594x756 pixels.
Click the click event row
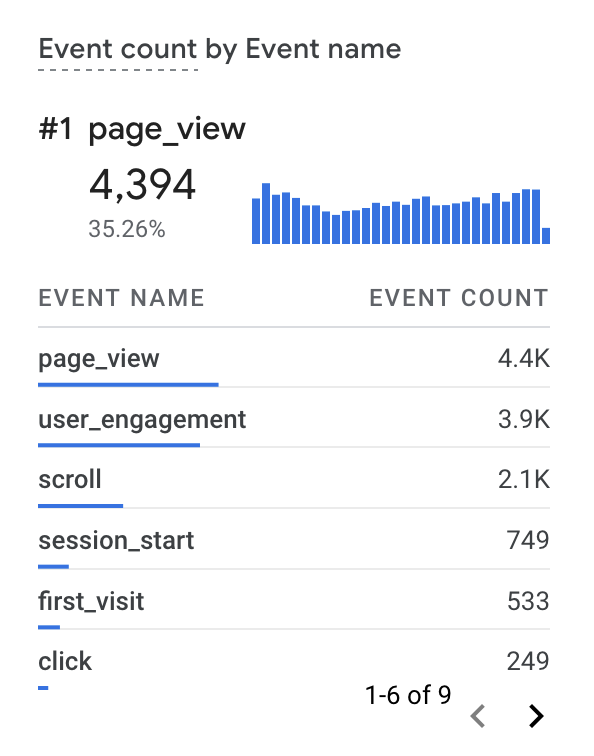coord(294,661)
